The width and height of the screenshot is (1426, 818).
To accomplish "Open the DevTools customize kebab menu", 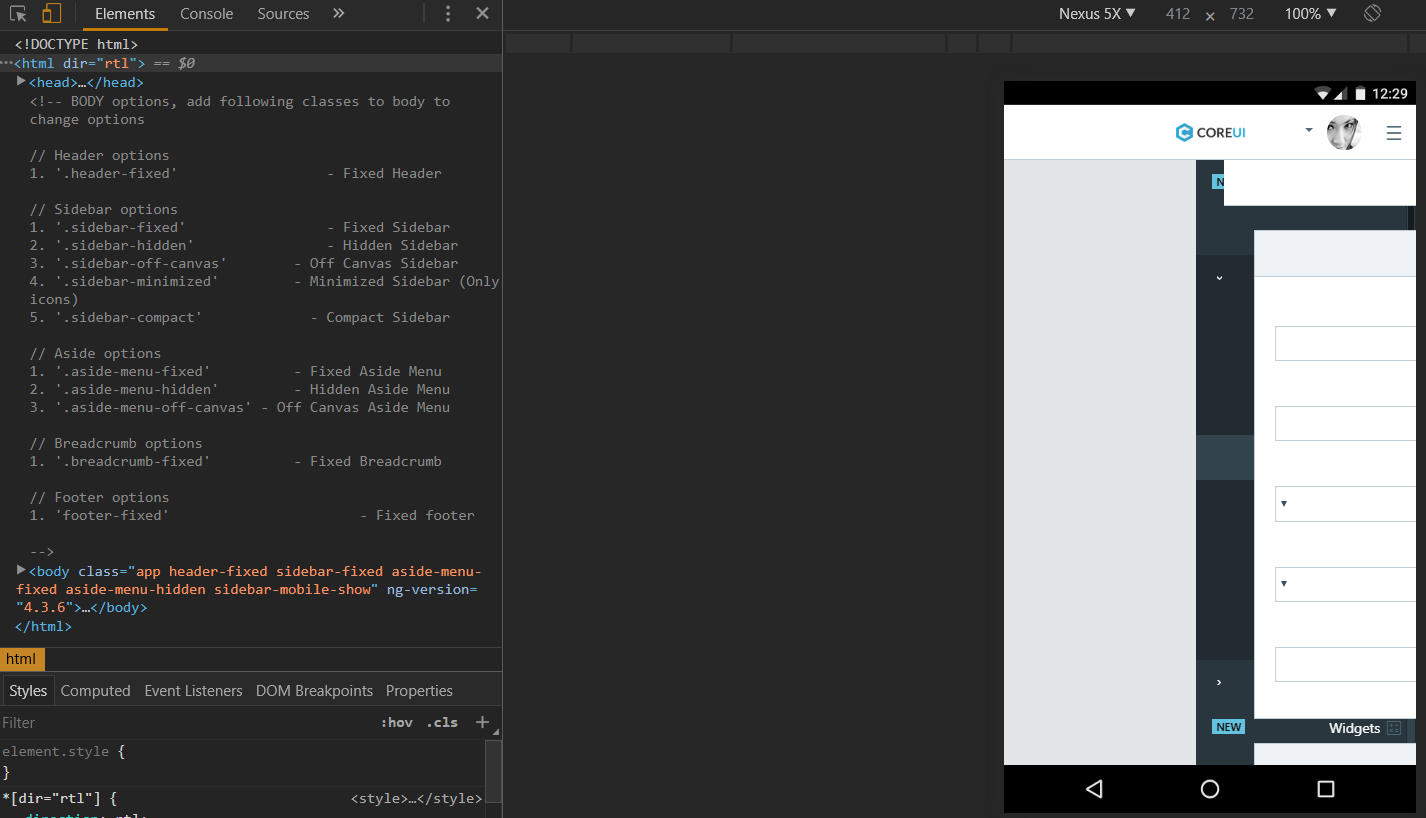I will [x=448, y=14].
